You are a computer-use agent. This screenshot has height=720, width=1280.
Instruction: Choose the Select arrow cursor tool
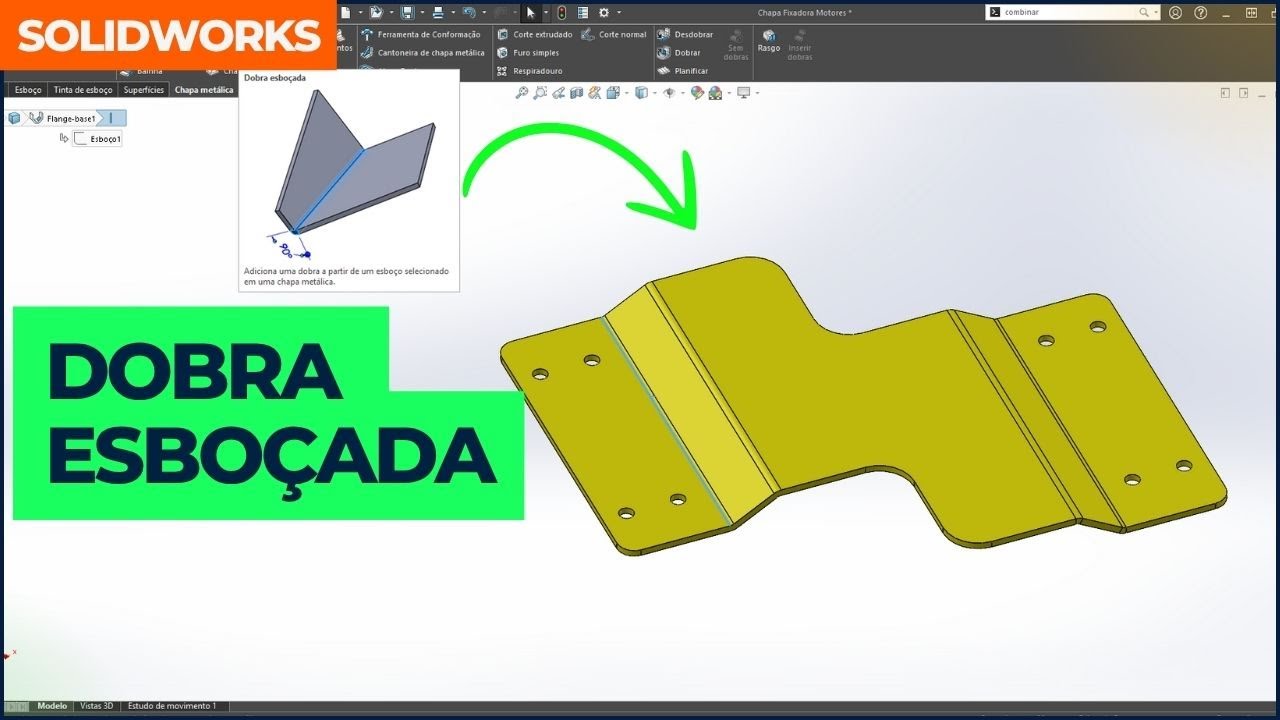point(531,12)
